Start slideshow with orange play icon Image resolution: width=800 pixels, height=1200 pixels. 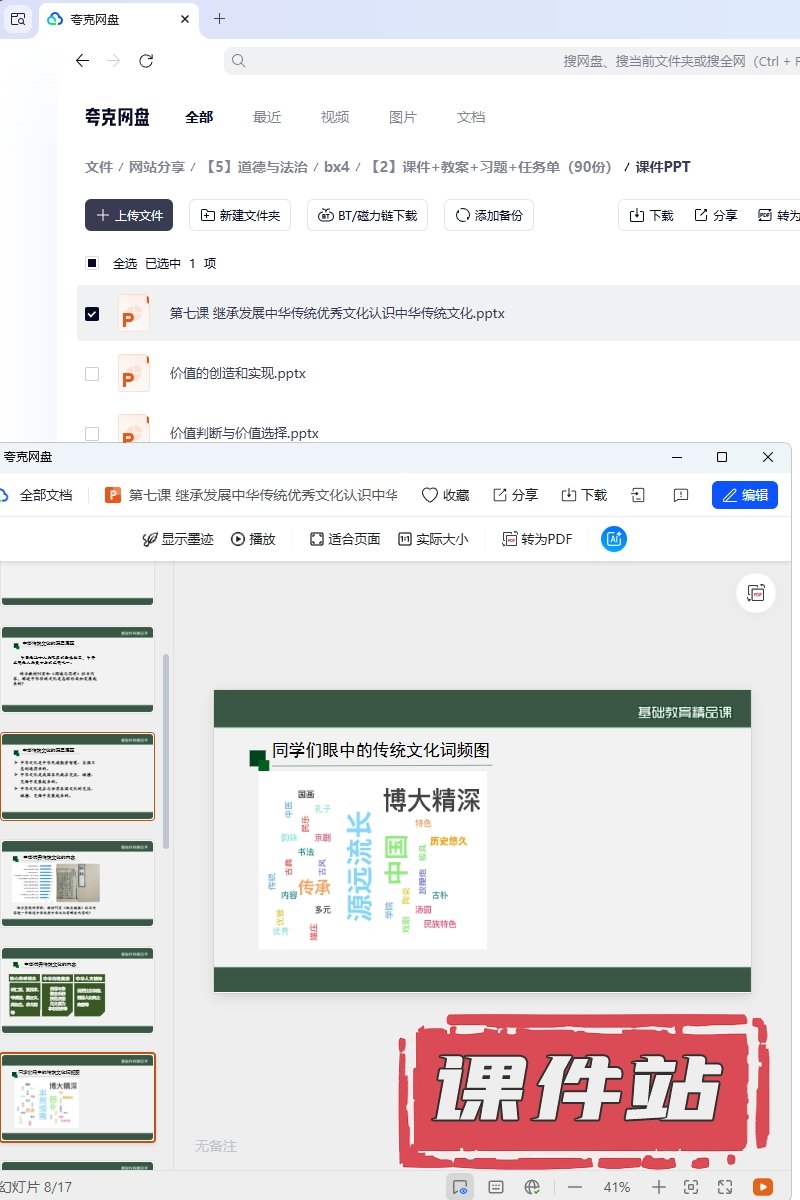[762, 1187]
